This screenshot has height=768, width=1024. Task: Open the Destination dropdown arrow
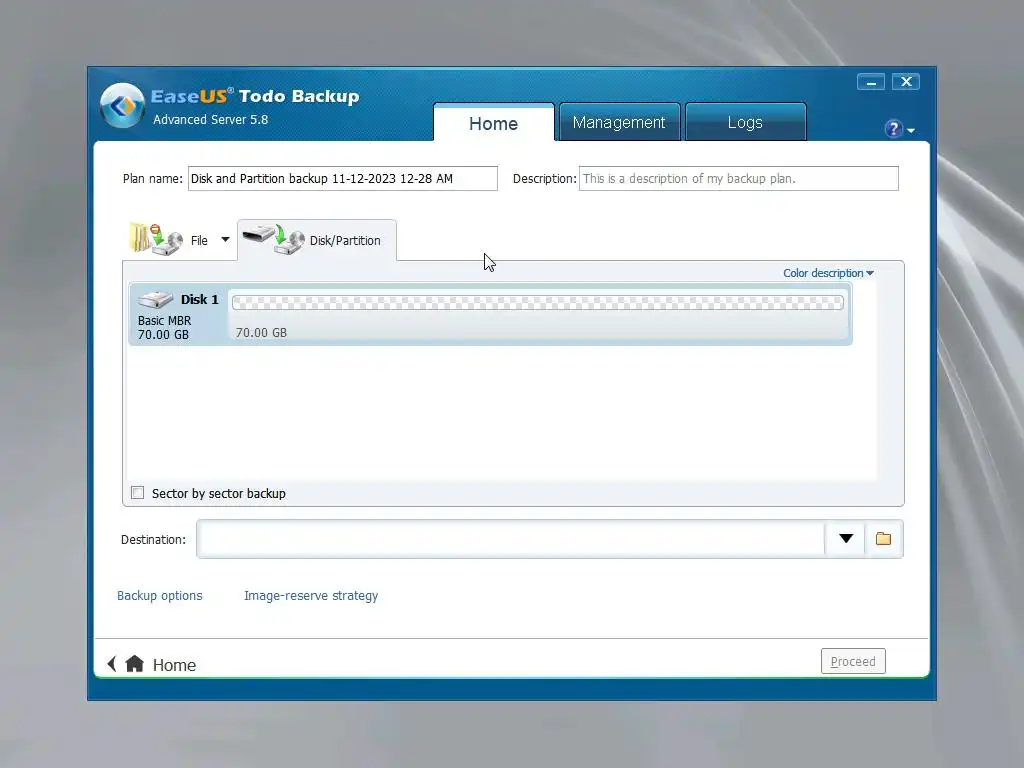point(846,539)
